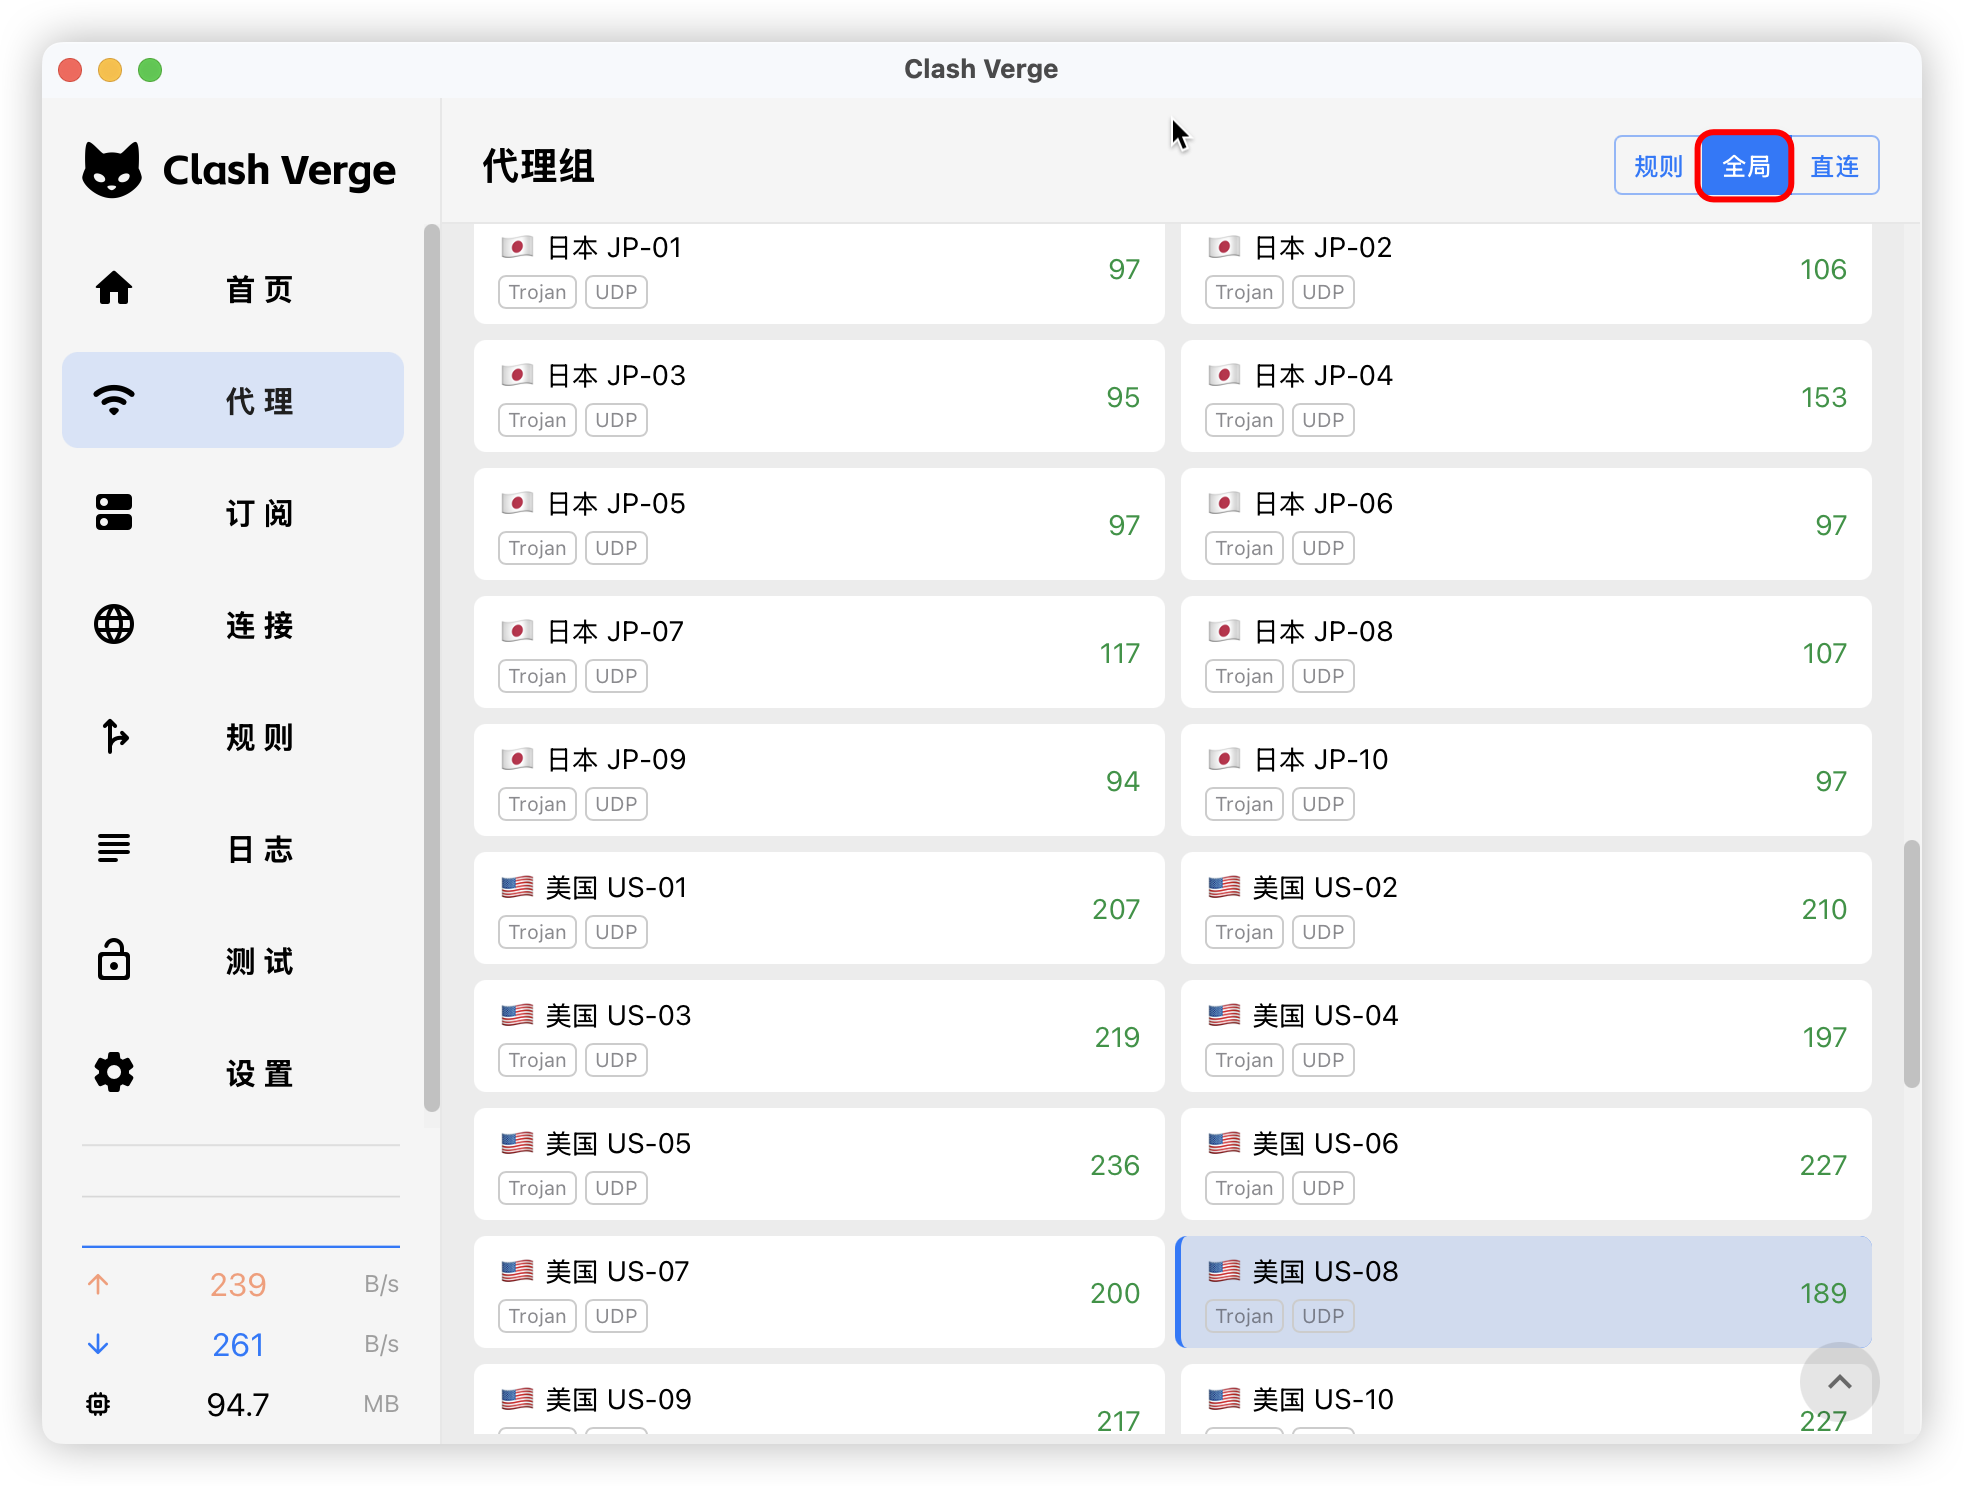Open the 订阅 sidebar tab

[259, 513]
